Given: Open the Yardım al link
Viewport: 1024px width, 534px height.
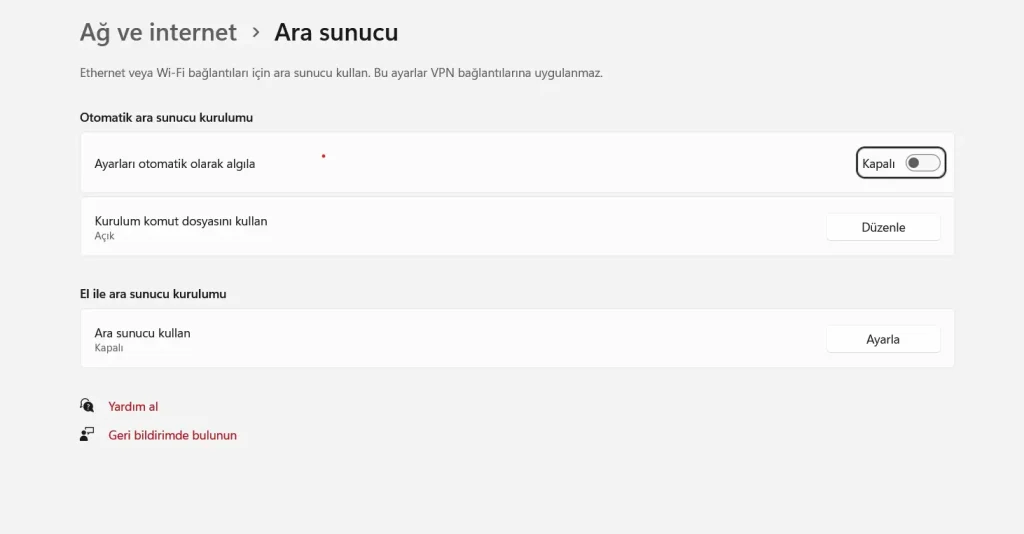Looking at the screenshot, I should (133, 406).
